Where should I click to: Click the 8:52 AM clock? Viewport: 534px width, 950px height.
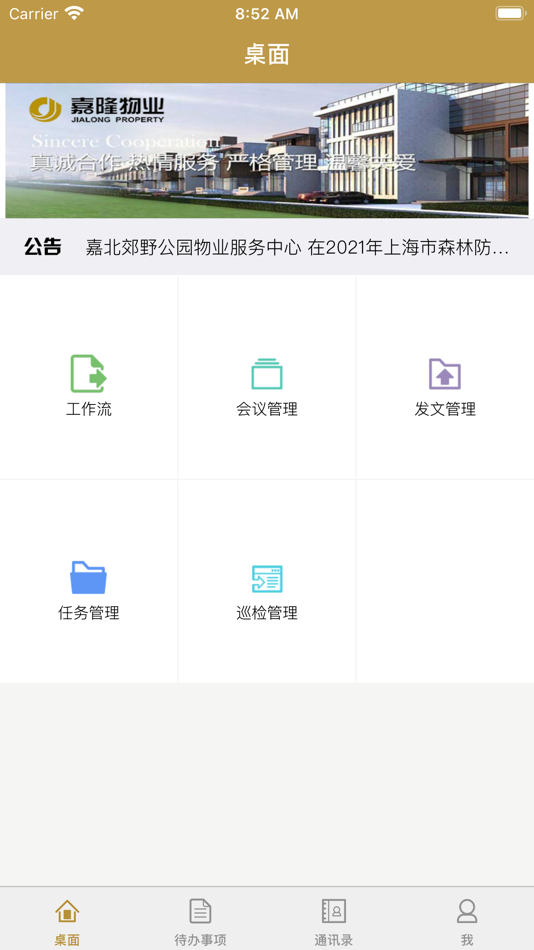coord(267,13)
